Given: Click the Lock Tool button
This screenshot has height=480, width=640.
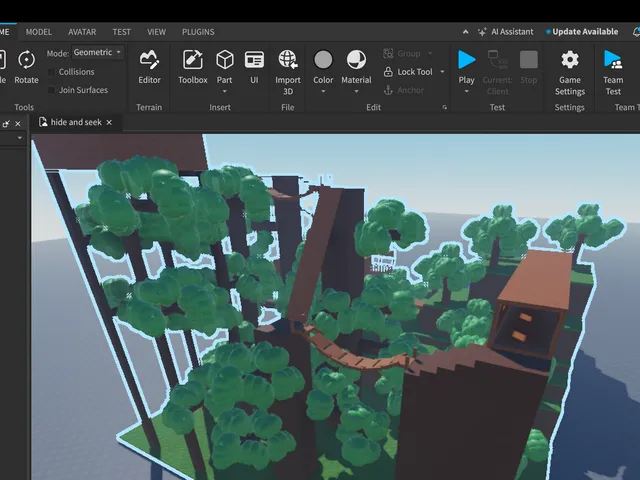Looking at the screenshot, I should [x=408, y=72].
